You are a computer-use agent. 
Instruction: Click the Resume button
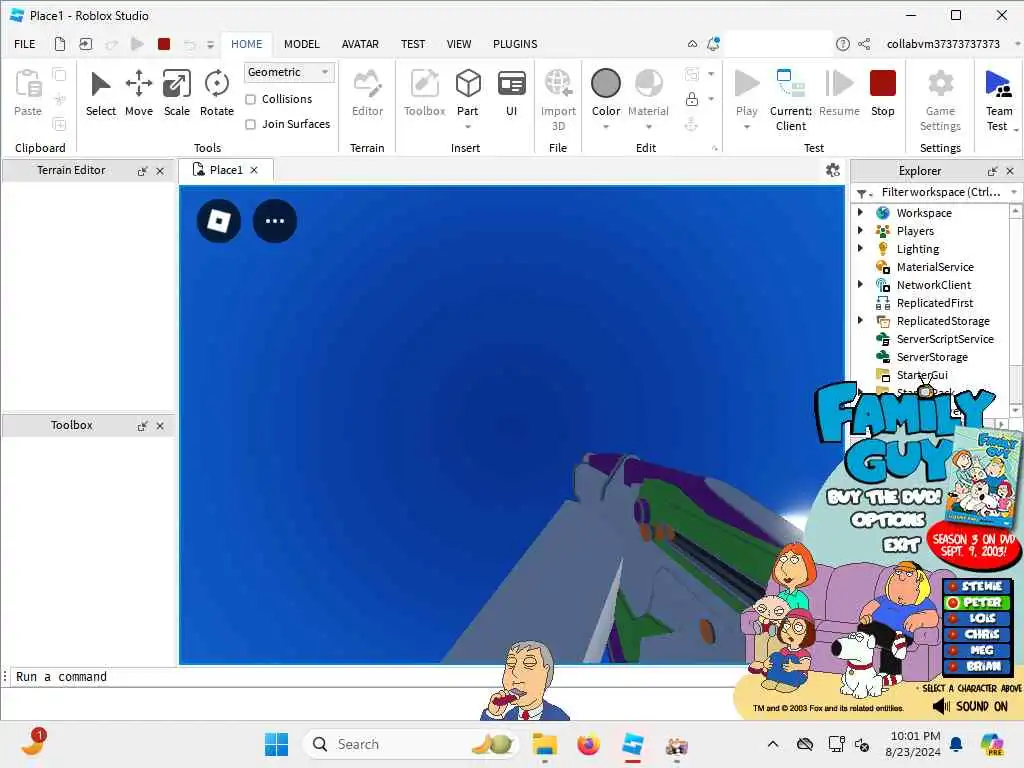click(x=839, y=93)
